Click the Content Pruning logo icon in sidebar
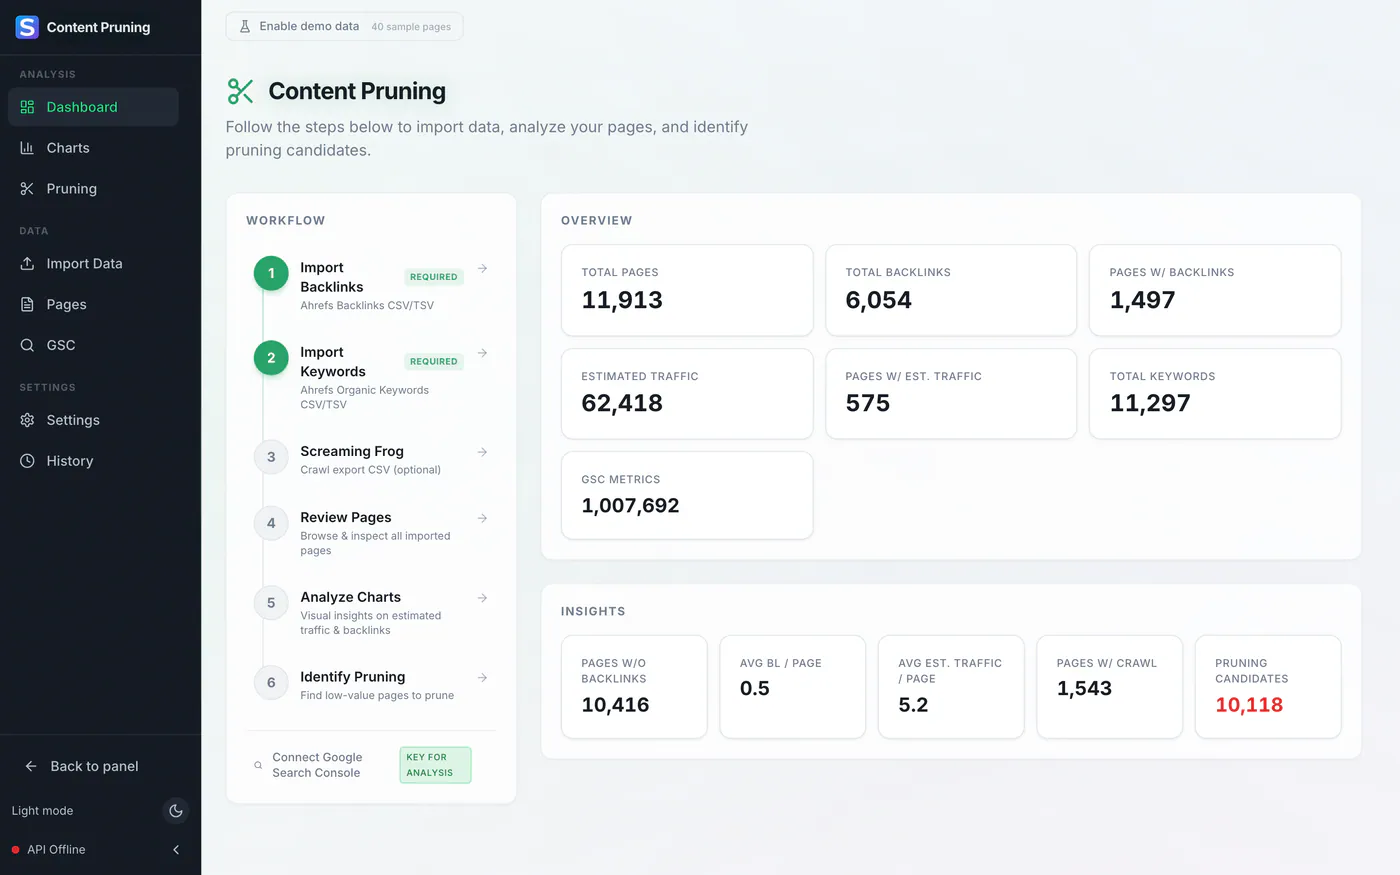Image resolution: width=1400 pixels, height=875 pixels. 27,27
